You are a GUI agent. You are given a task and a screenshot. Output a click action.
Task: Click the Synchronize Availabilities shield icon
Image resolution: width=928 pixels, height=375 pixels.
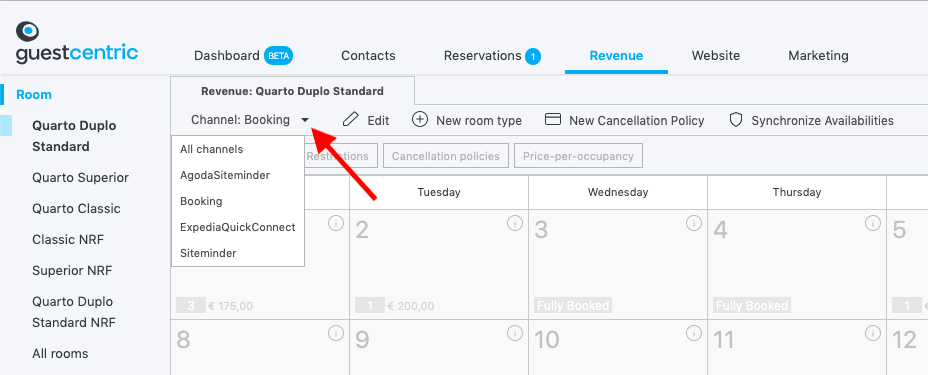(736, 120)
